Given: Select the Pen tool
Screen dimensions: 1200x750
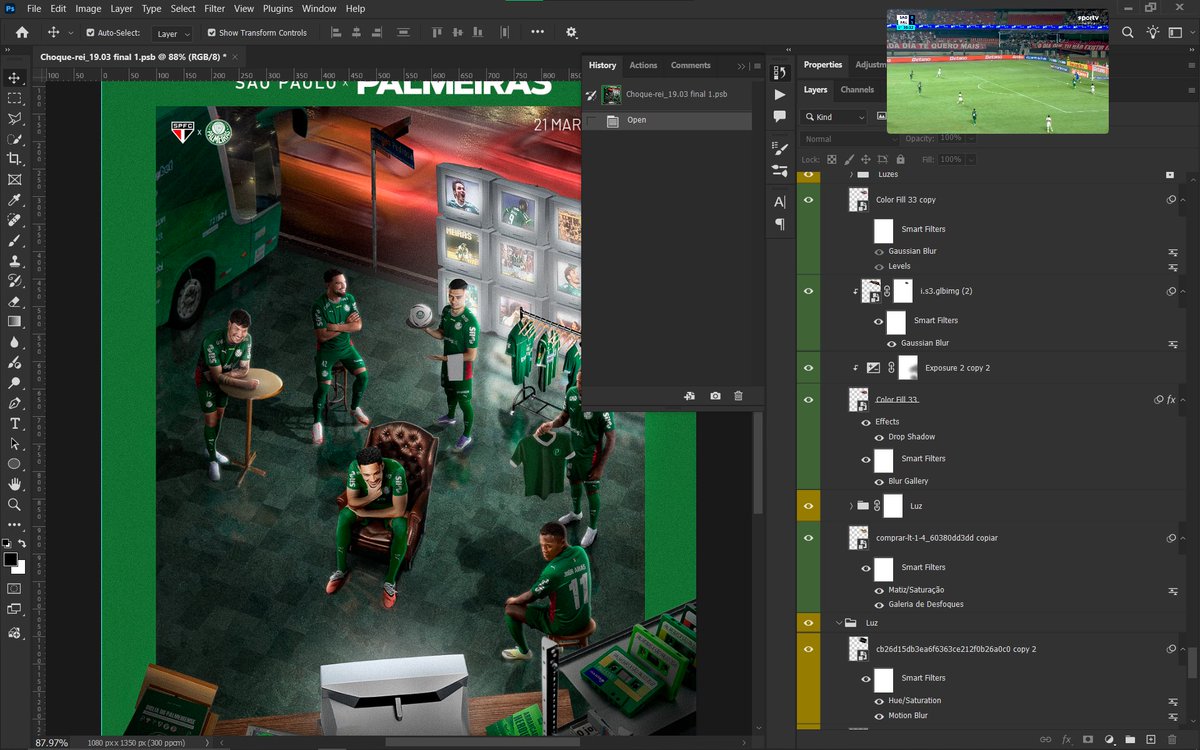Looking at the screenshot, I should 14,403.
